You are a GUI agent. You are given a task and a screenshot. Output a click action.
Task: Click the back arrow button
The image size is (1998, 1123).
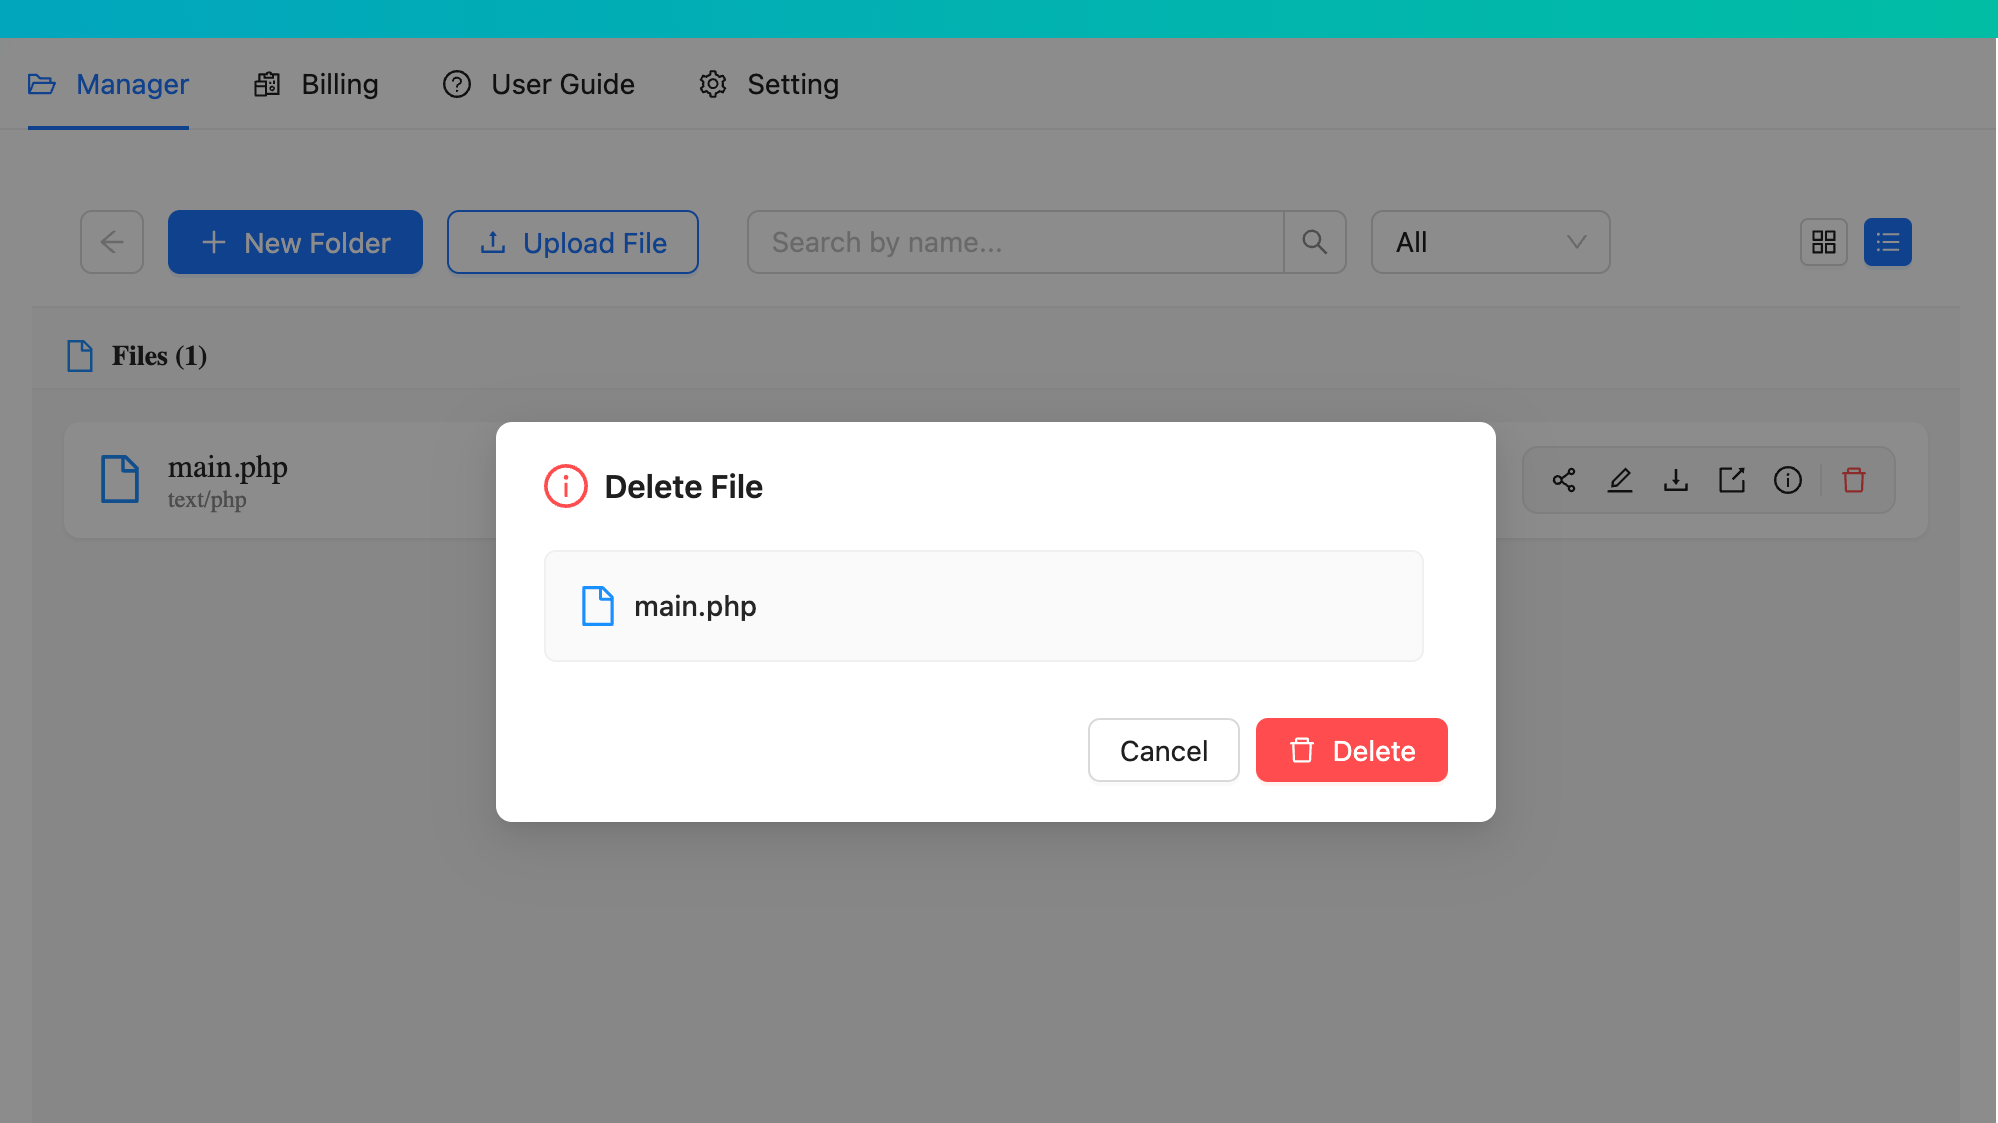click(x=112, y=242)
